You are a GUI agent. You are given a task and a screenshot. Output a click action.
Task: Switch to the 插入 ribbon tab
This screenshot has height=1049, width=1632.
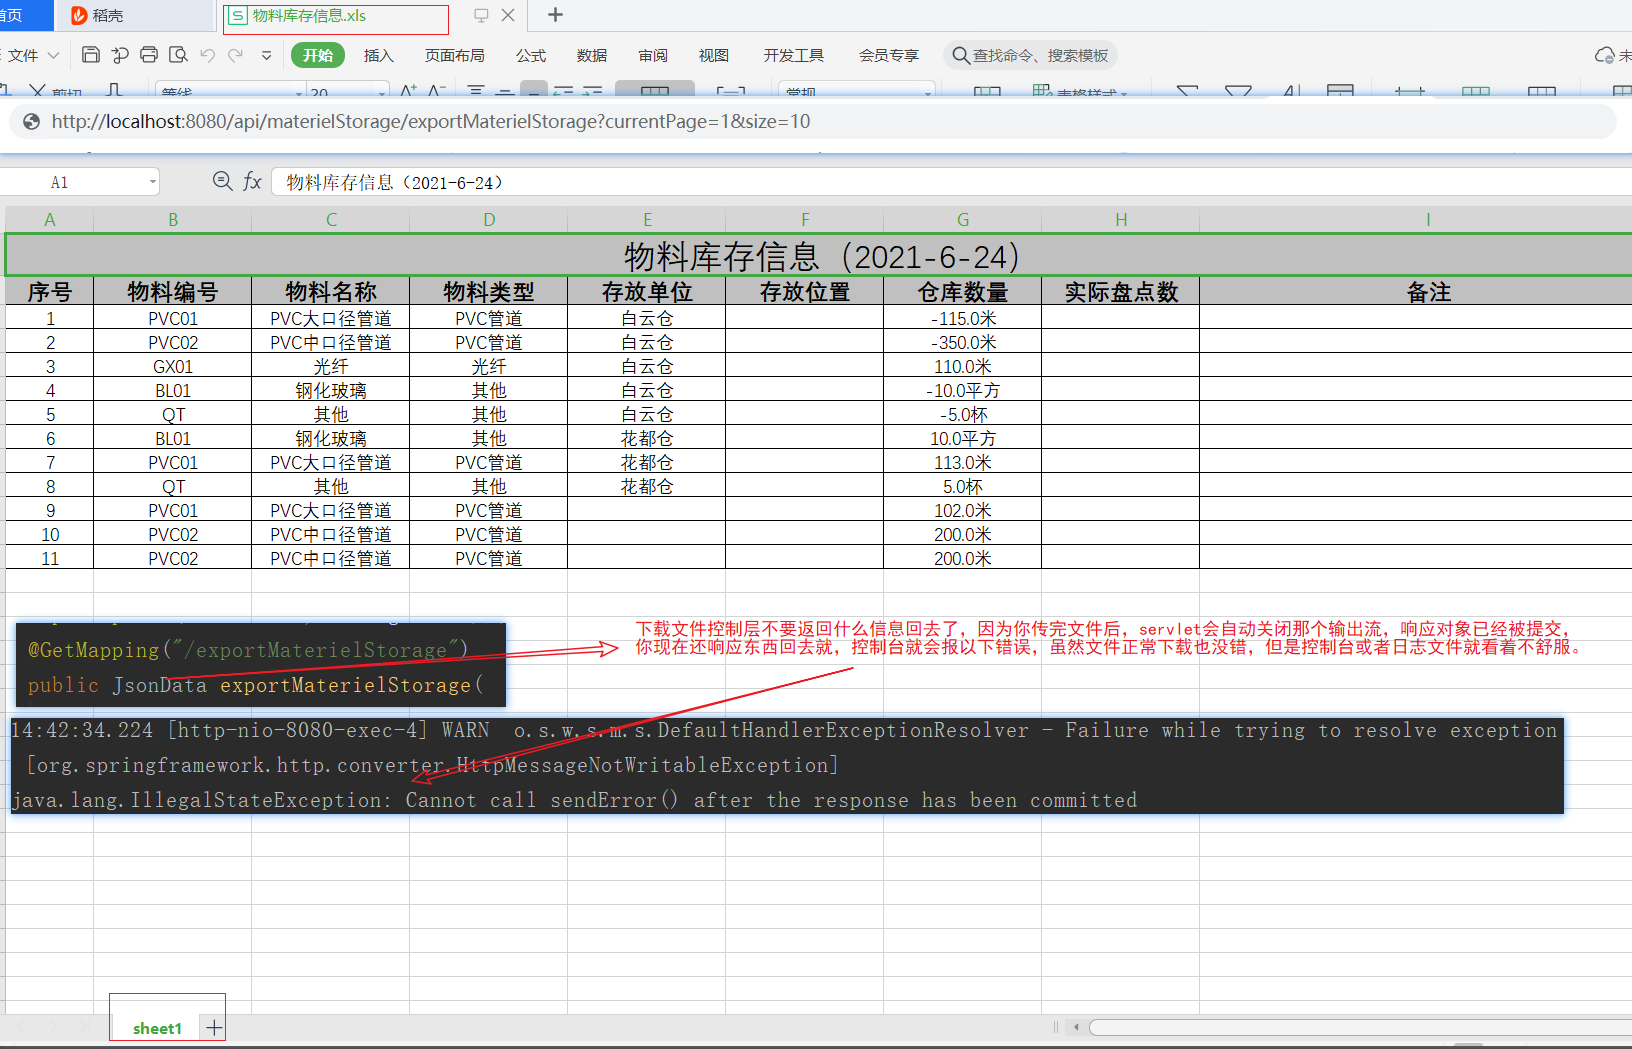tap(378, 56)
